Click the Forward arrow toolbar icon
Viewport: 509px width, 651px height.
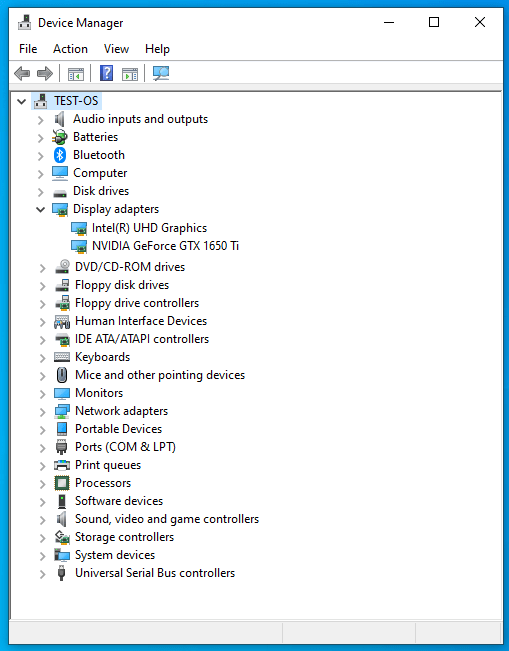[x=45, y=73]
